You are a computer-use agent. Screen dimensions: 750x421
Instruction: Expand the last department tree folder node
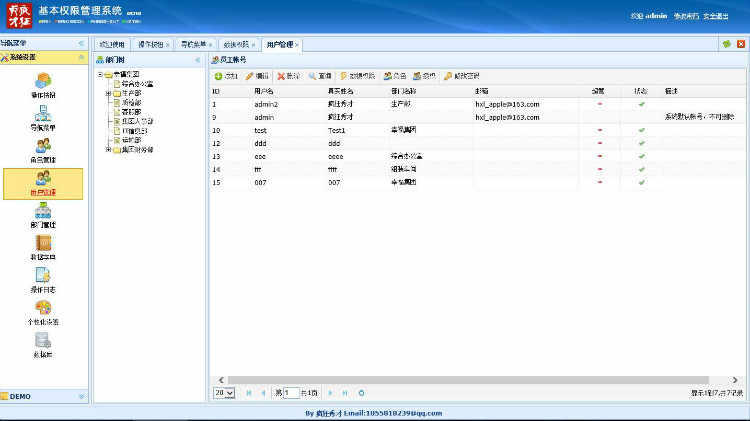click(x=109, y=150)
